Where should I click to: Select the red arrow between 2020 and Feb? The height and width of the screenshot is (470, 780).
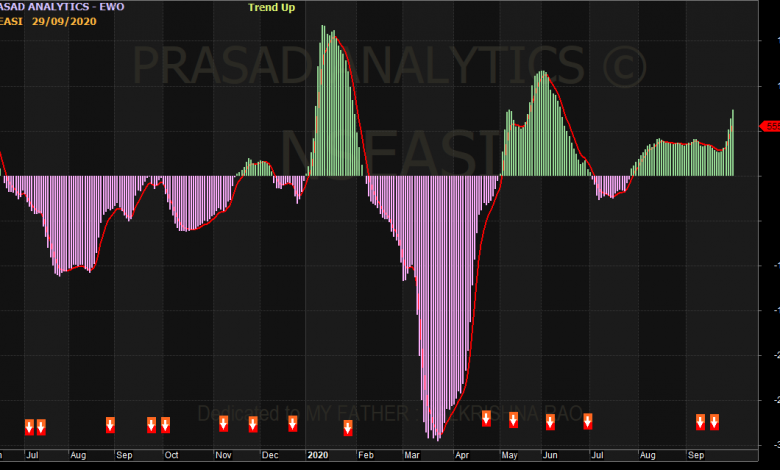pyautogui.click(x=348, y=428)
